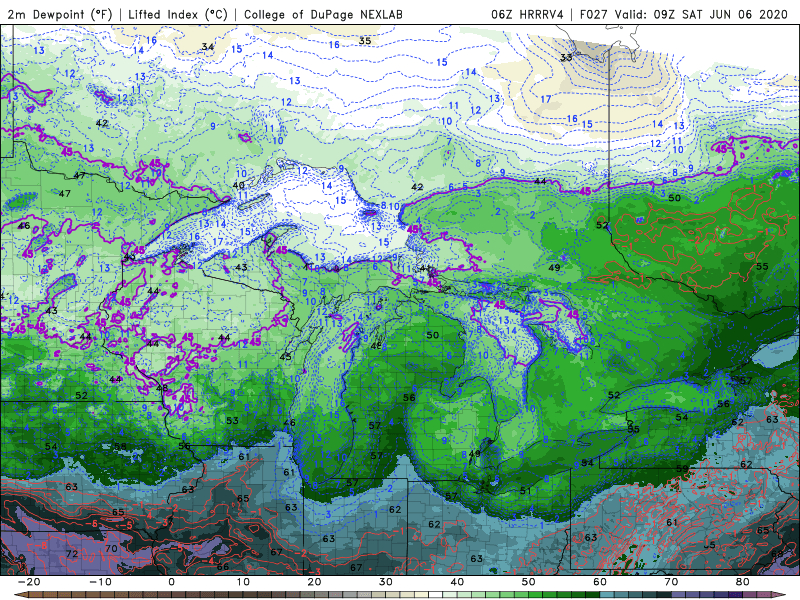Click the "F027" forecast hour in the header

coord(594,14)
